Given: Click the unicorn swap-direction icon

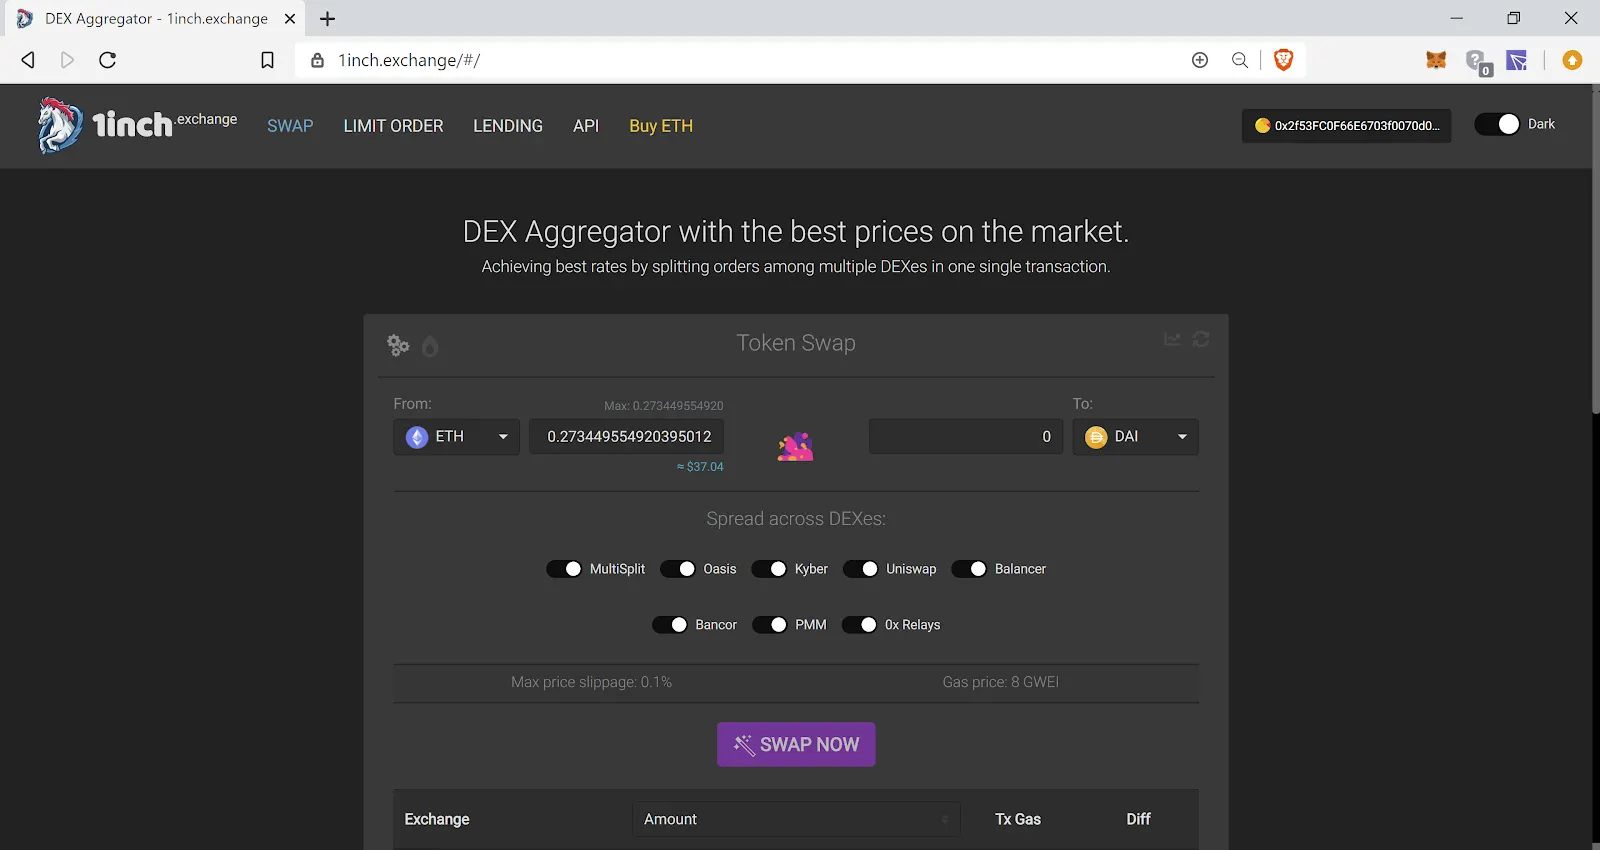Looking at the screenshot, I should pyautogui.click(x=795, y=446).
